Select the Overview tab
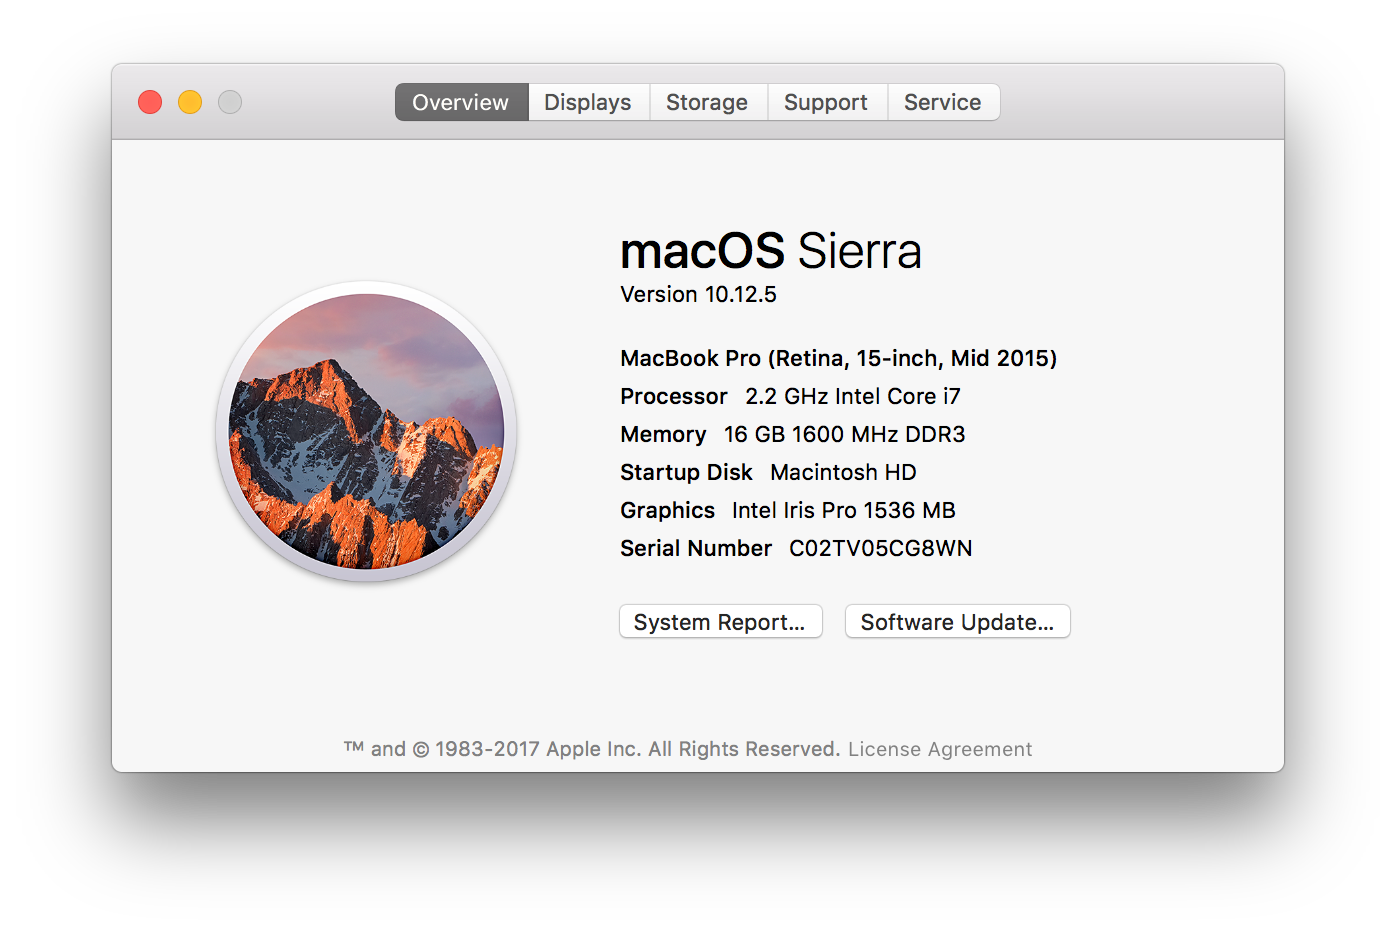Screen dimensions: 1396x932 pyautogui.click(x=460, y=102)
